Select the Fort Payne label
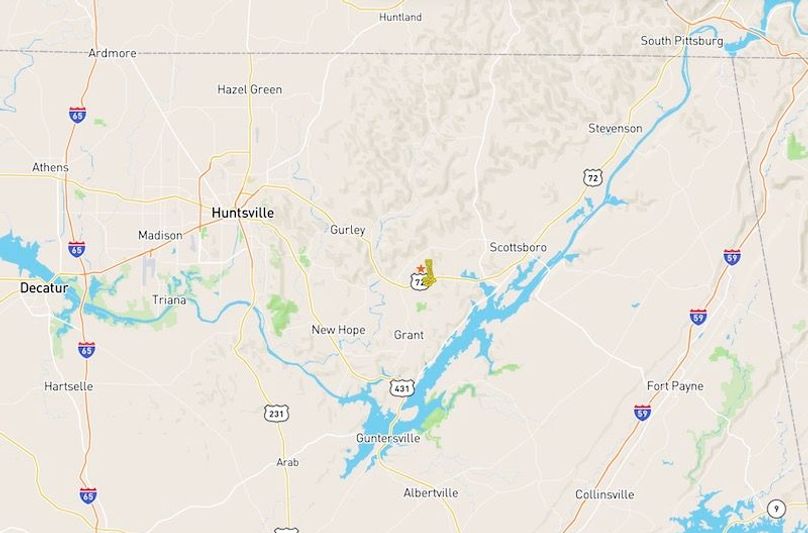Viewport: 808px width, 533px height. [x=675, y=386]
